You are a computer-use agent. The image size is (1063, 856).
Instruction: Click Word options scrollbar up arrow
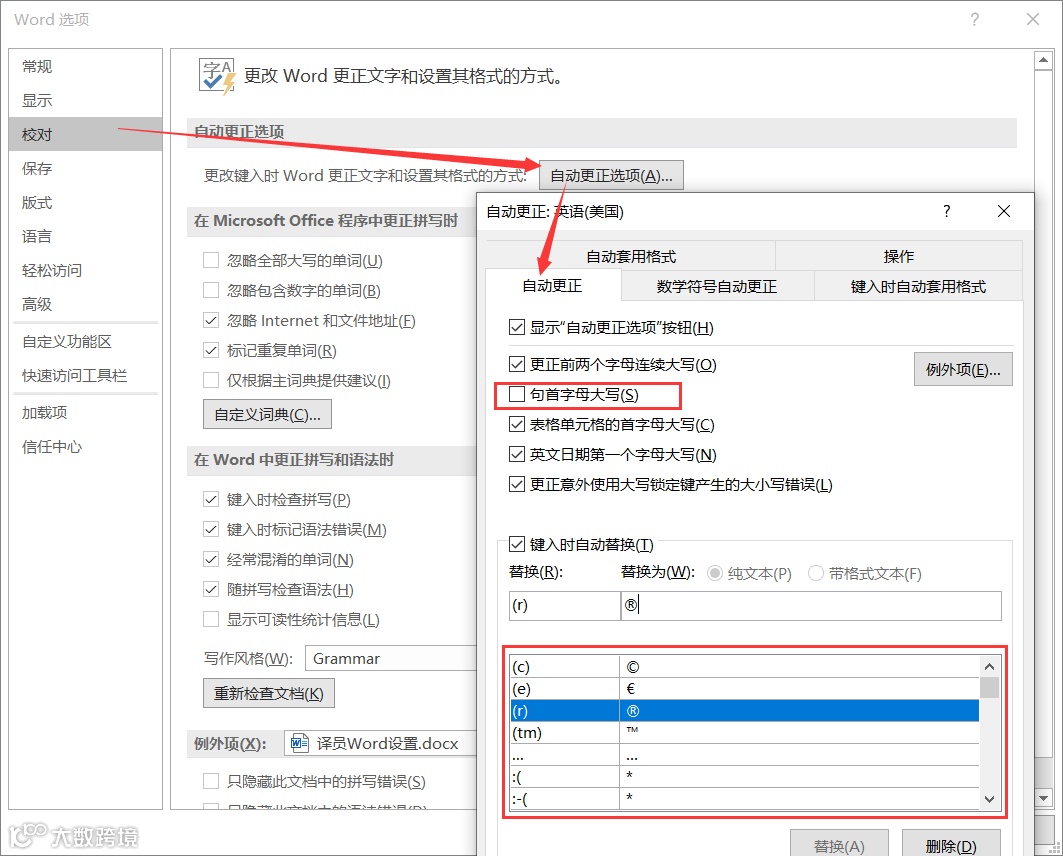pyautogui.click(x=1043, y=60)
